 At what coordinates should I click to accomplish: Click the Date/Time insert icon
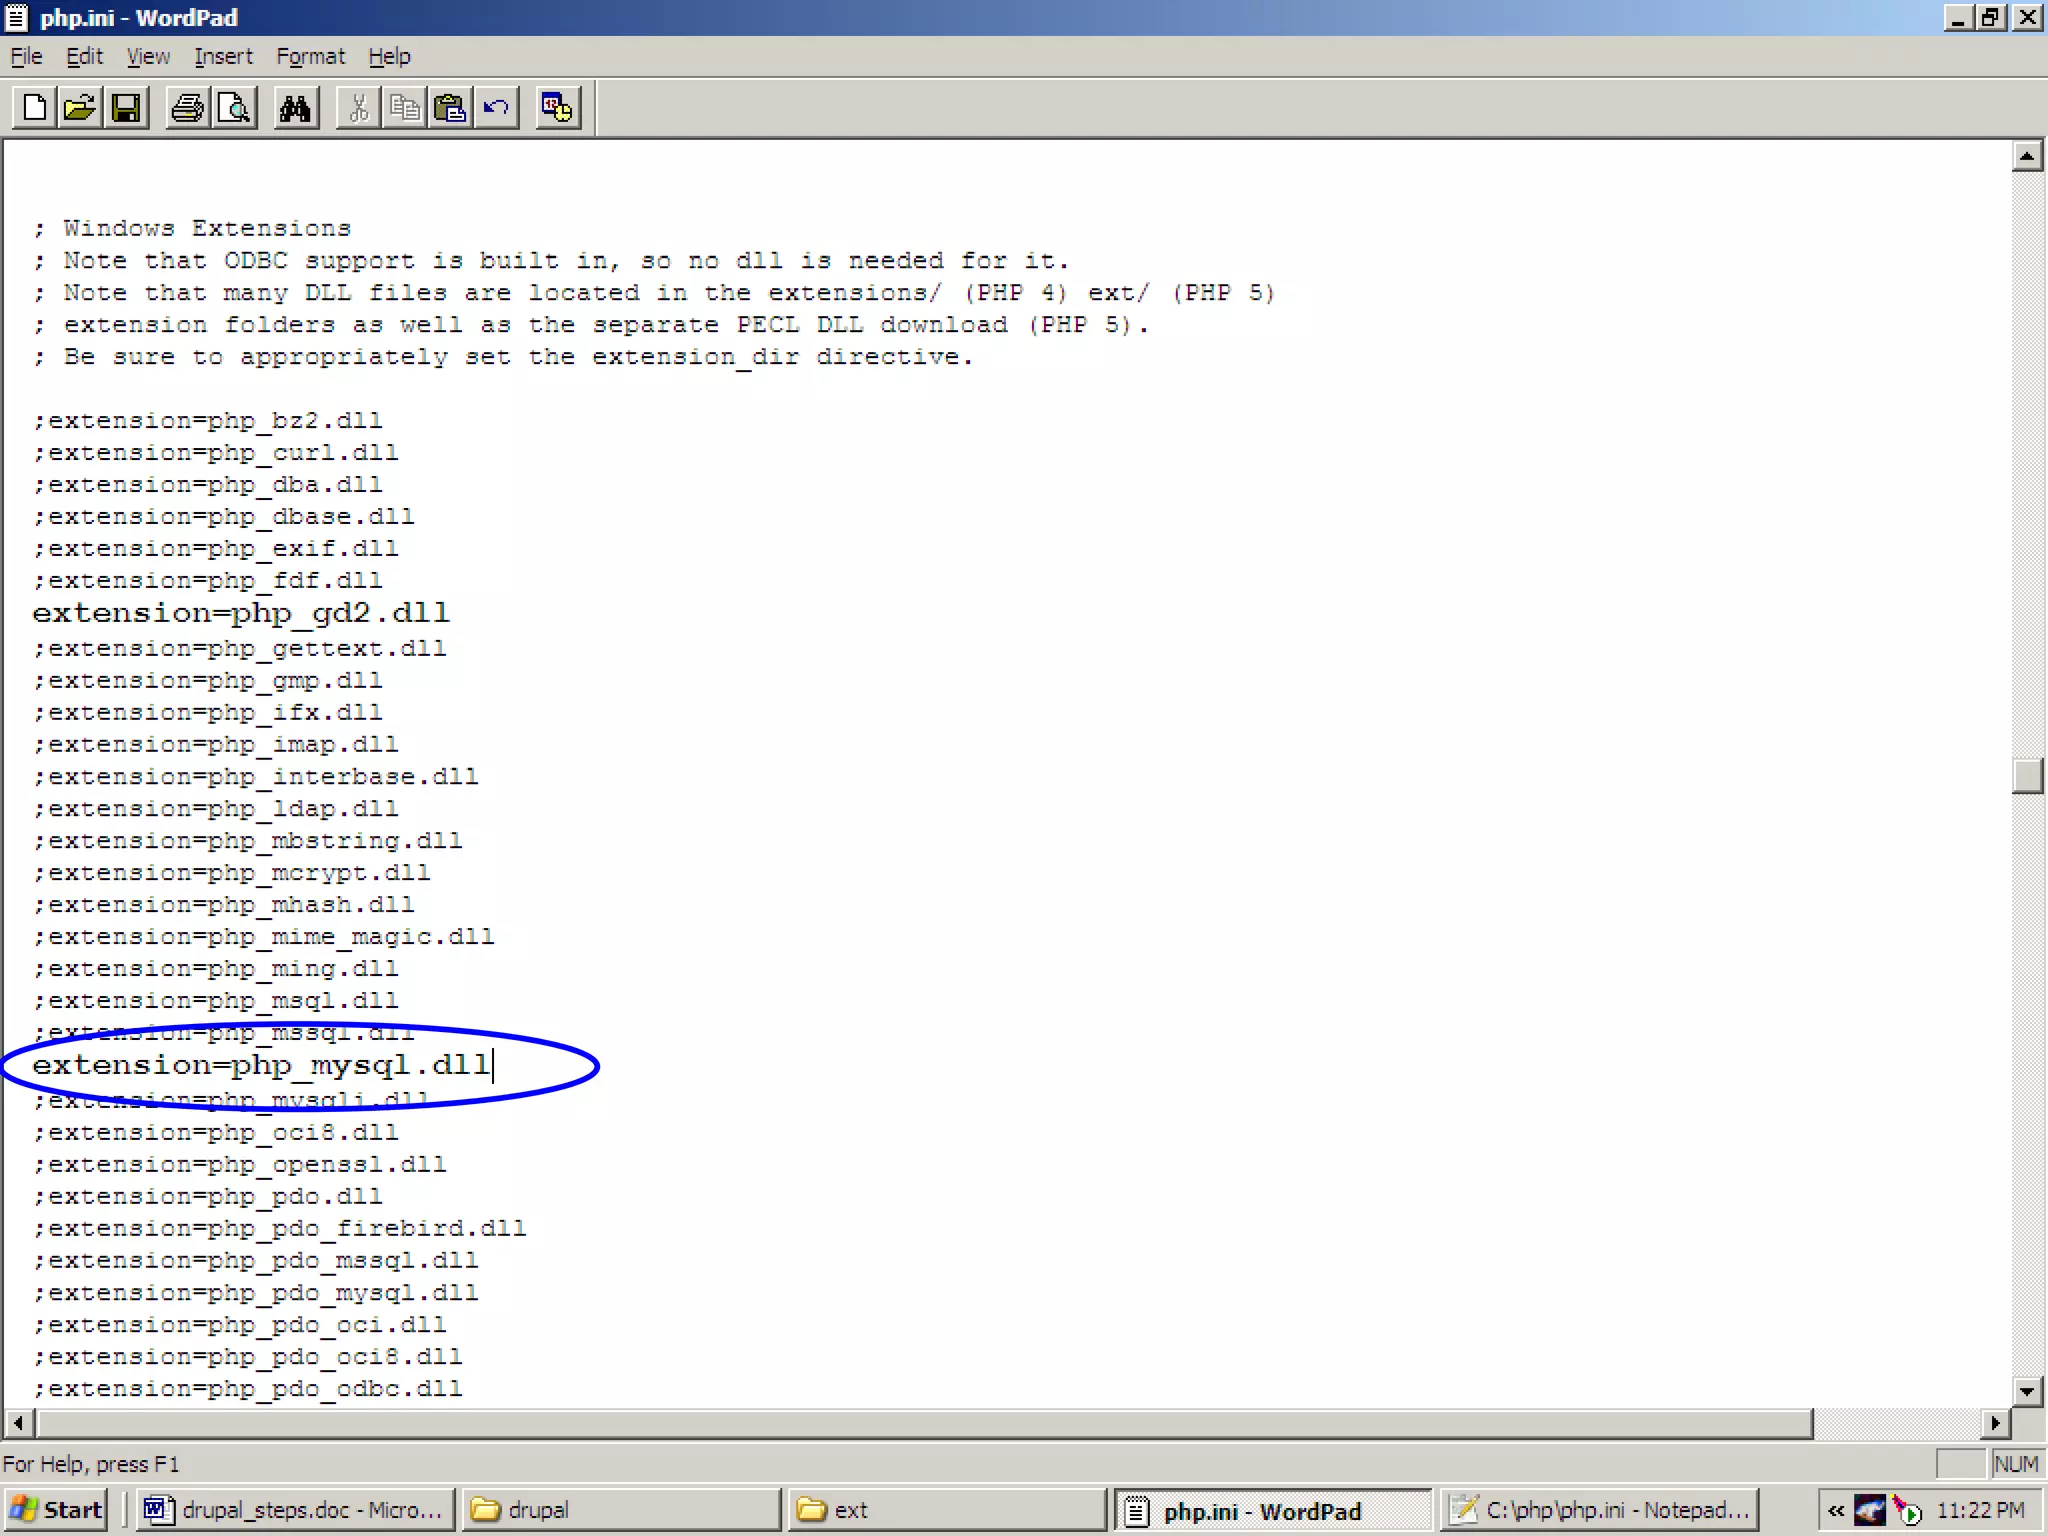click(557, 108)
